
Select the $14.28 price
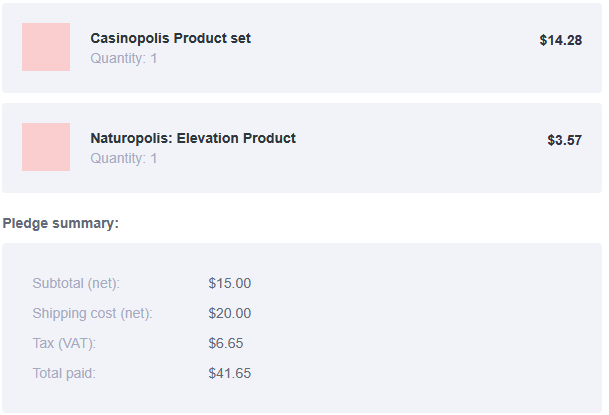pyautogui.click(x=560, y=40)
